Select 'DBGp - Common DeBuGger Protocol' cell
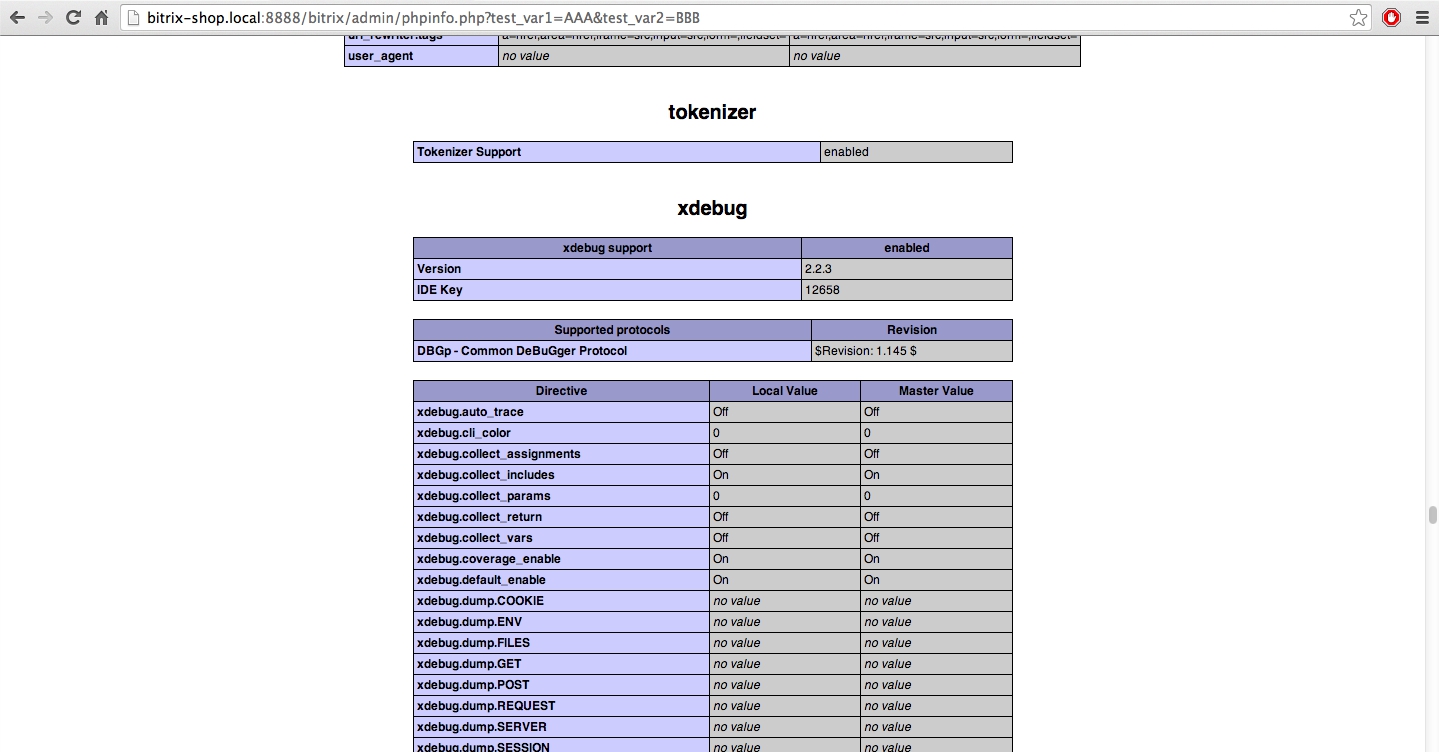Image resolution: width=1439 pixels, height=752 pixels. (x=612, y=351)
